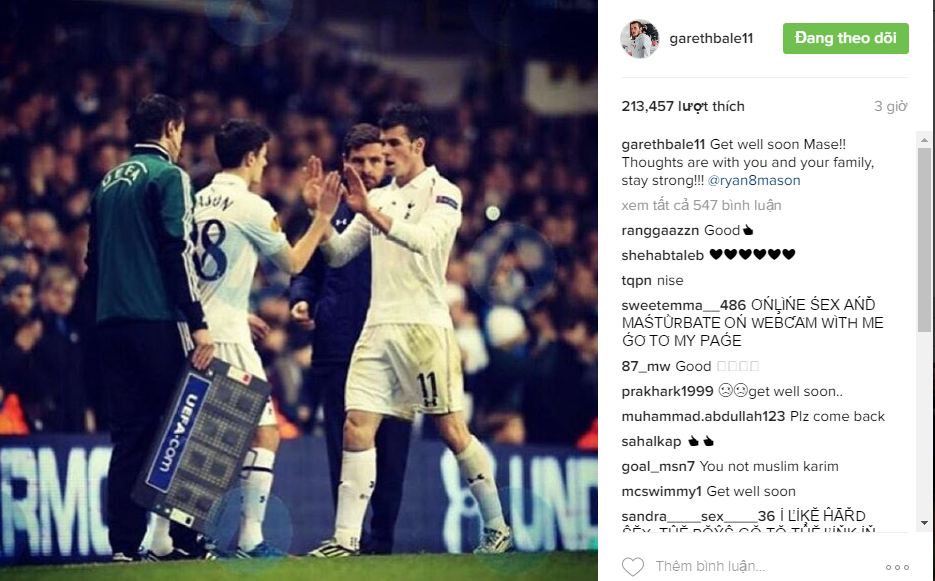Open muhammad.abdullah123 commenter profile
The image size is (935, 581).
click(x=703, y=416)
